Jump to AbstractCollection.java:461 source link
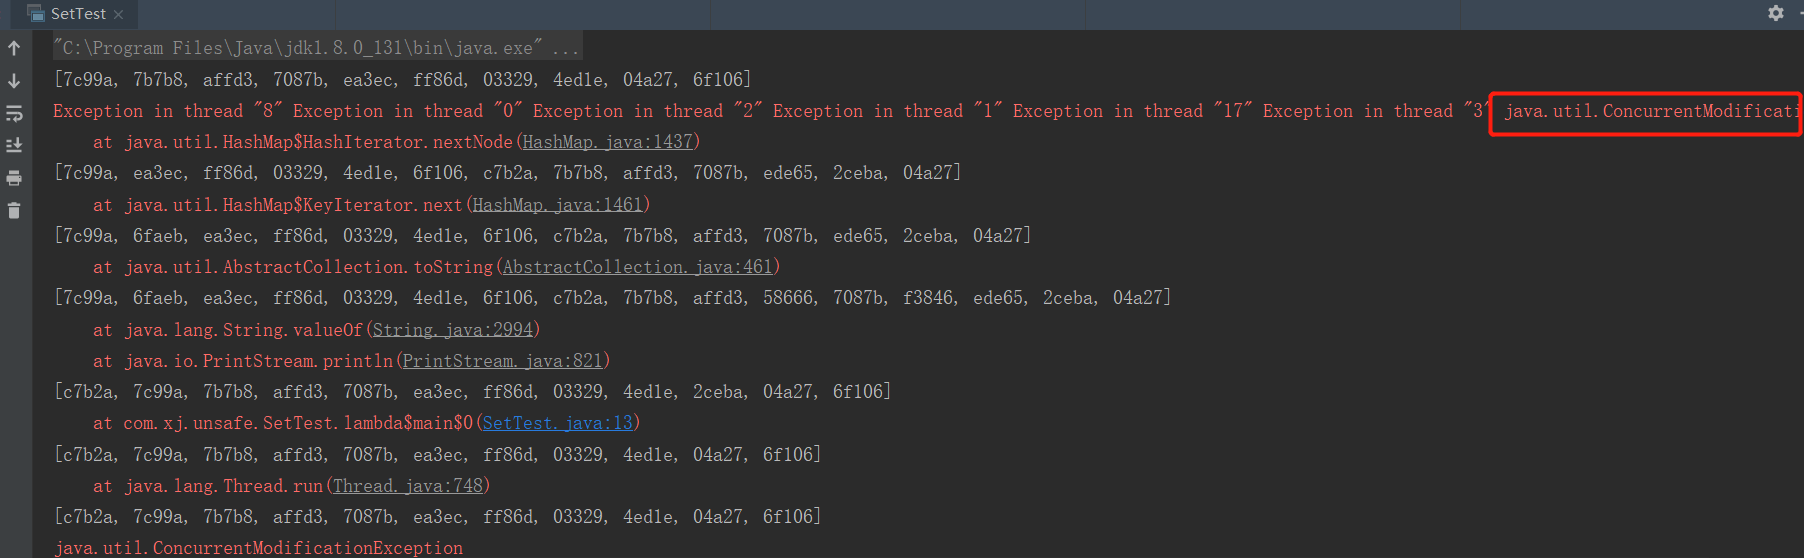The image size is (1804, 558). click(637, 267)
